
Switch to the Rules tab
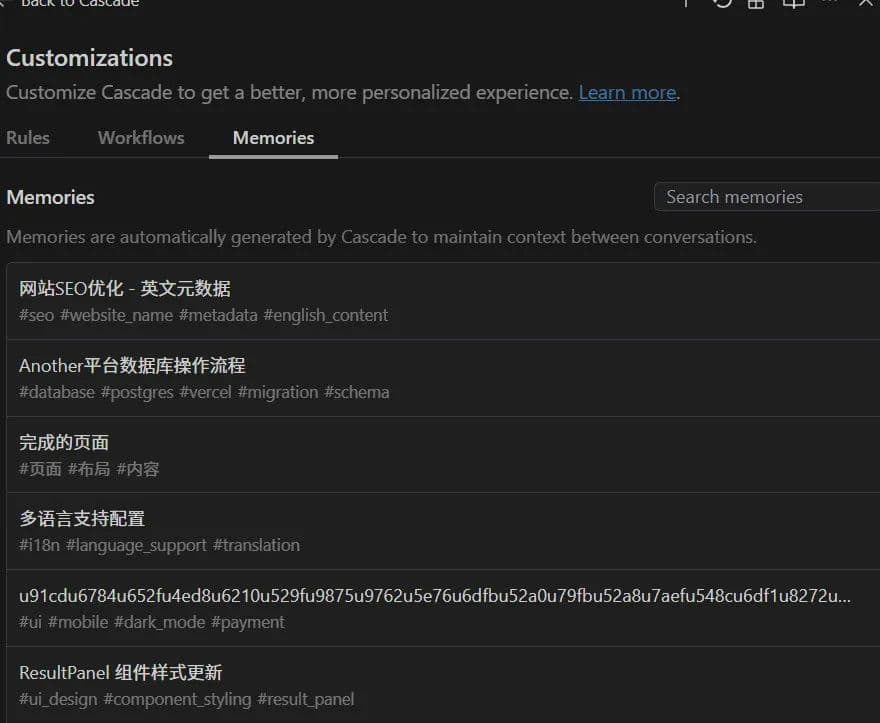click(x=27, y=138)
